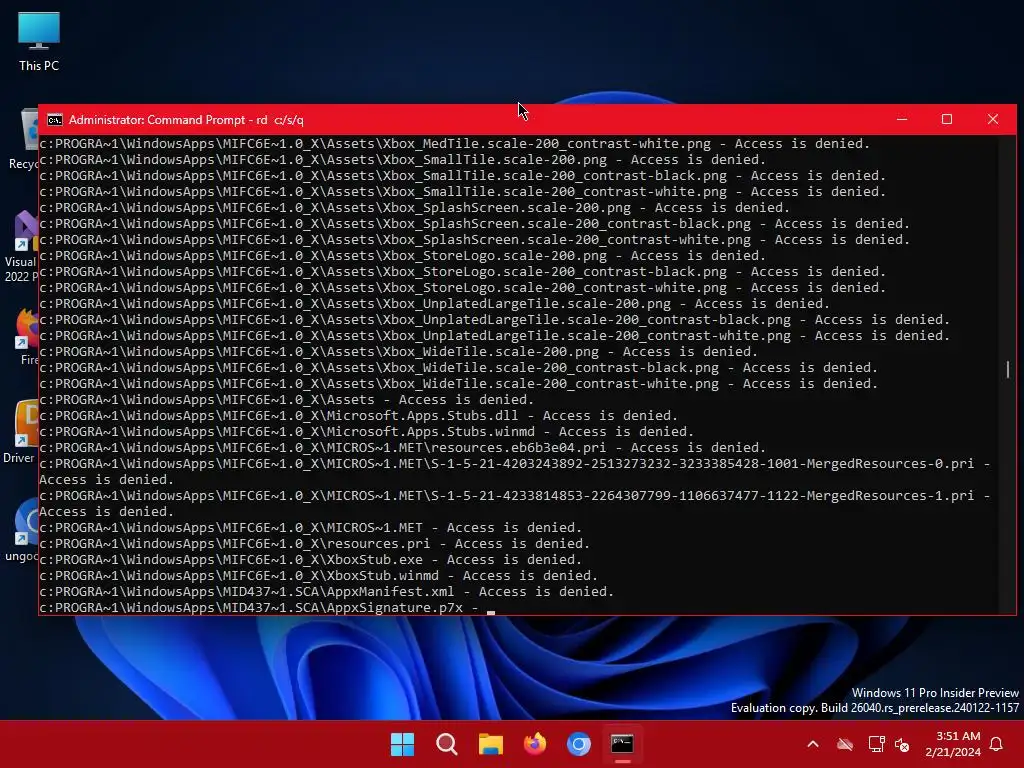The image size is (1024, 768).
Task: Click the line with Microsoft.Apps.Stubs.dll
Action: (x=359, y=415)
